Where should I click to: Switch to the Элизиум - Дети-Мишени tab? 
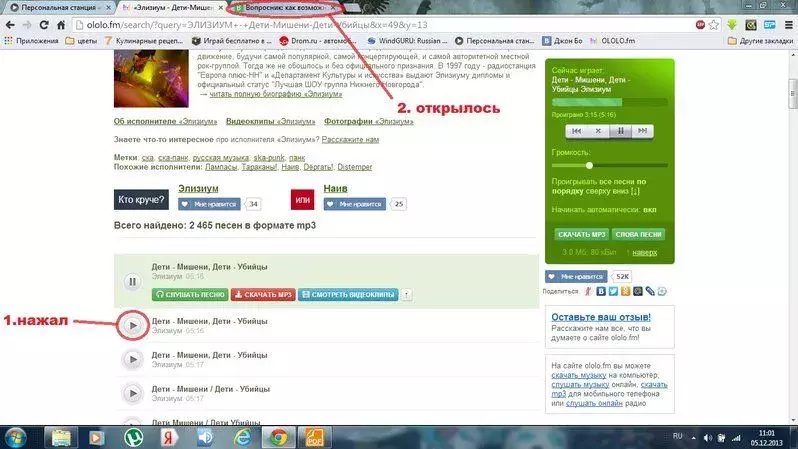[172, 8]
